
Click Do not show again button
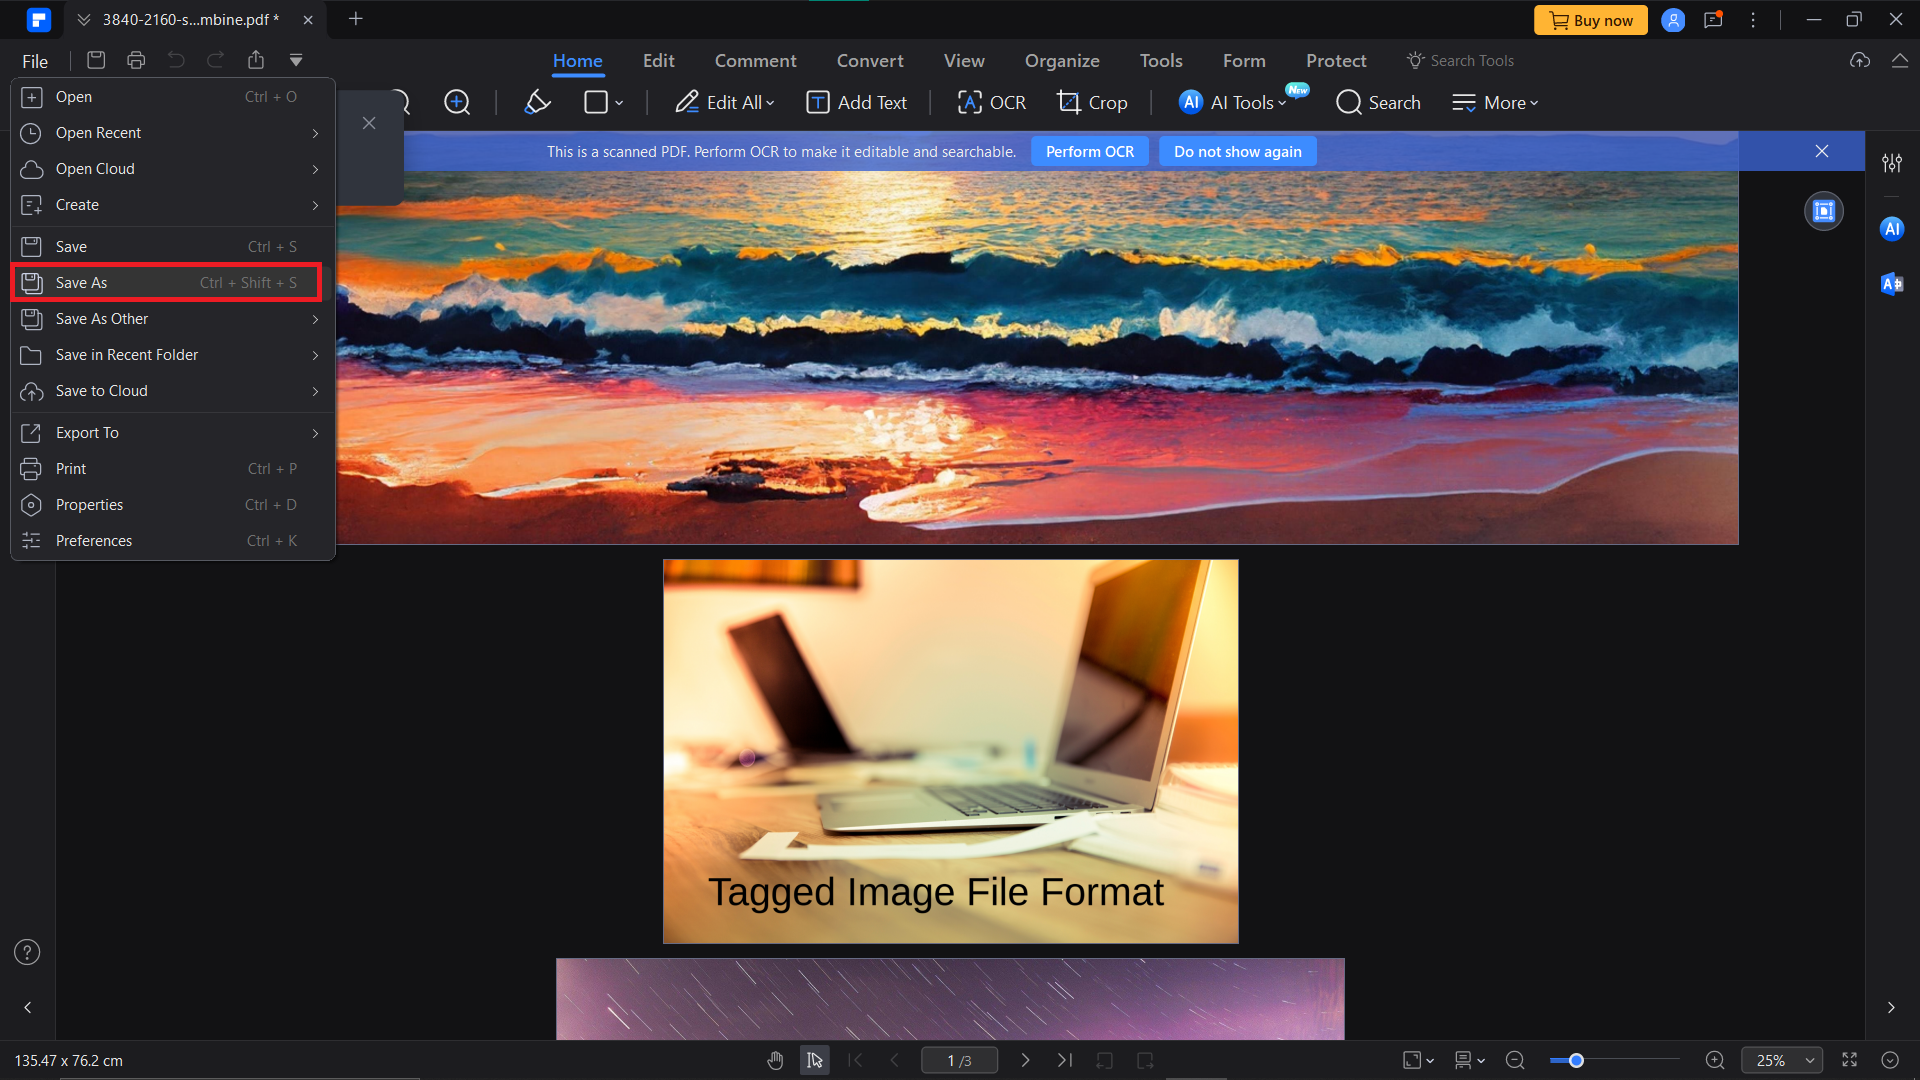point(1237,152)
